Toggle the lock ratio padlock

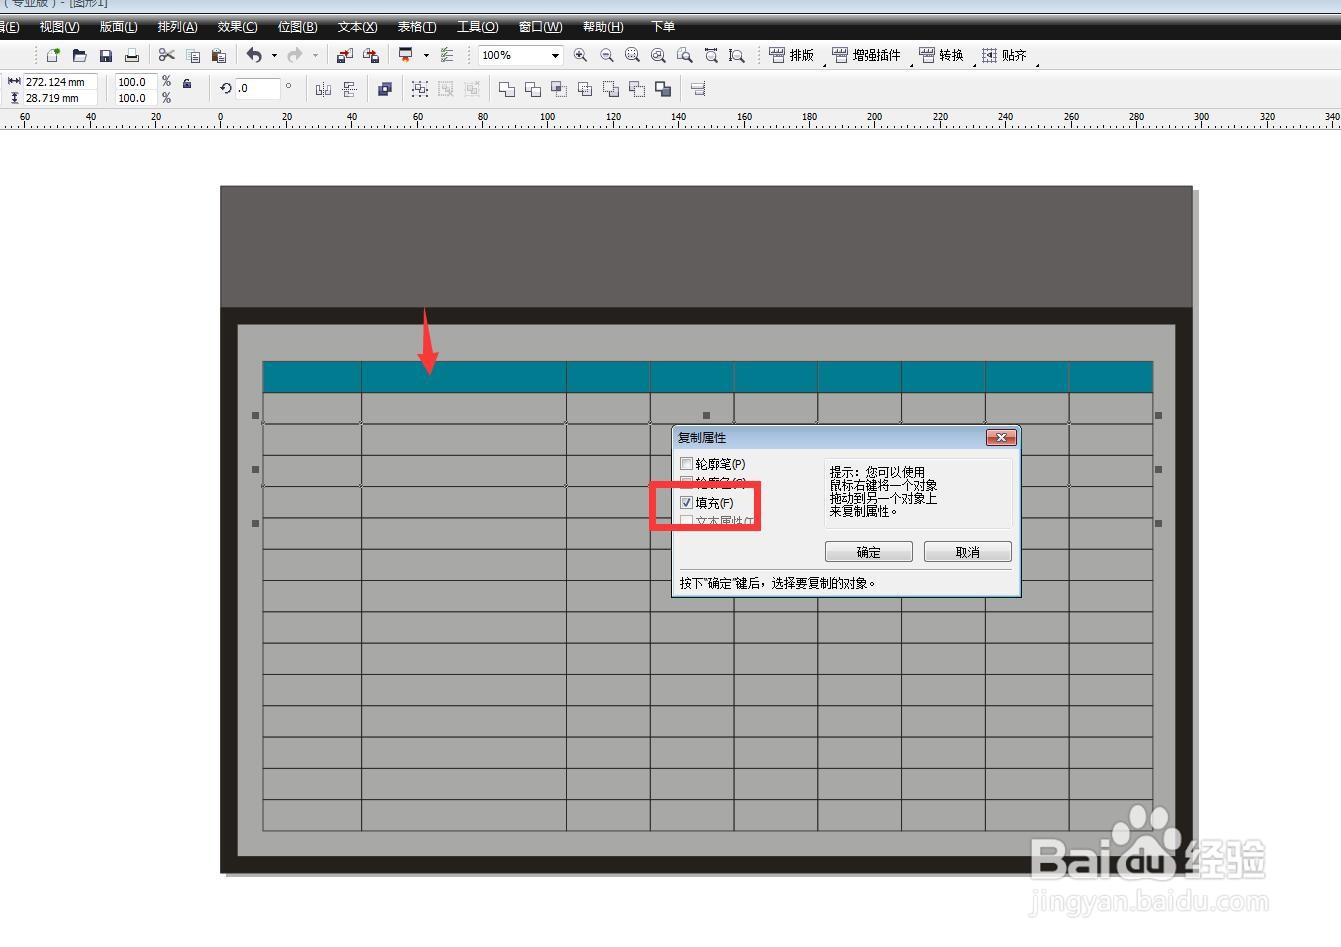point(187,84)
